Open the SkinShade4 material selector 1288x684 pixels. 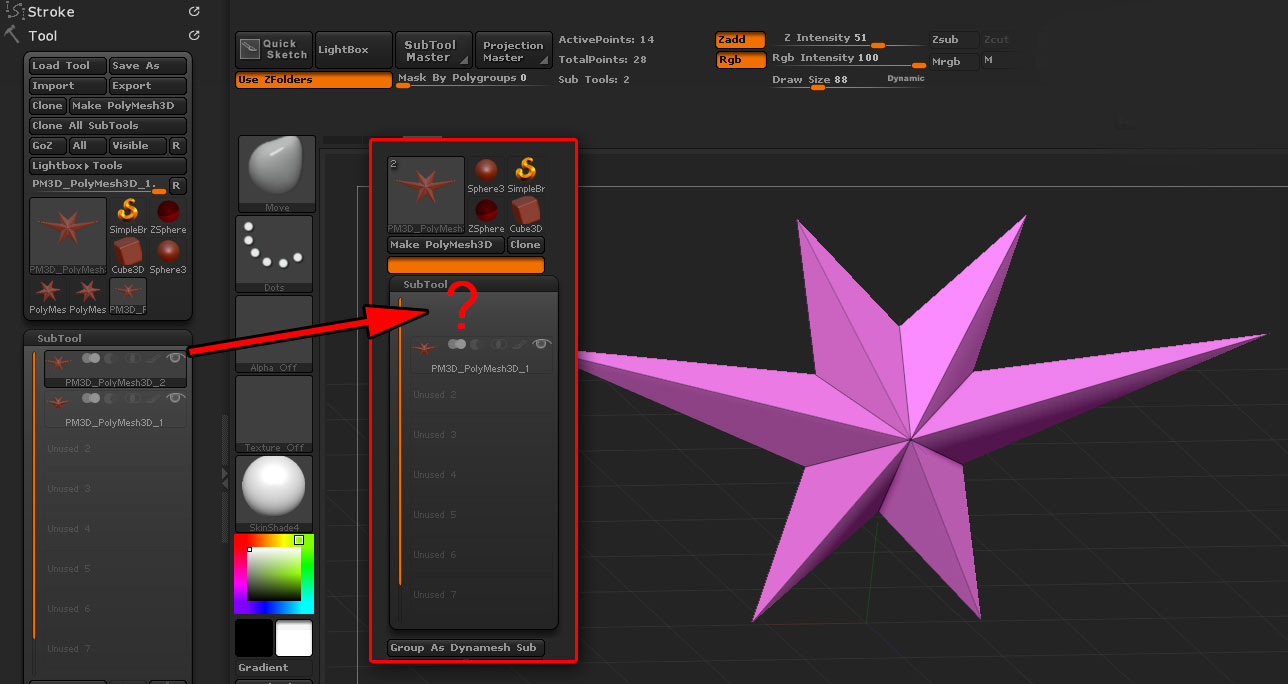coord(276,494)
